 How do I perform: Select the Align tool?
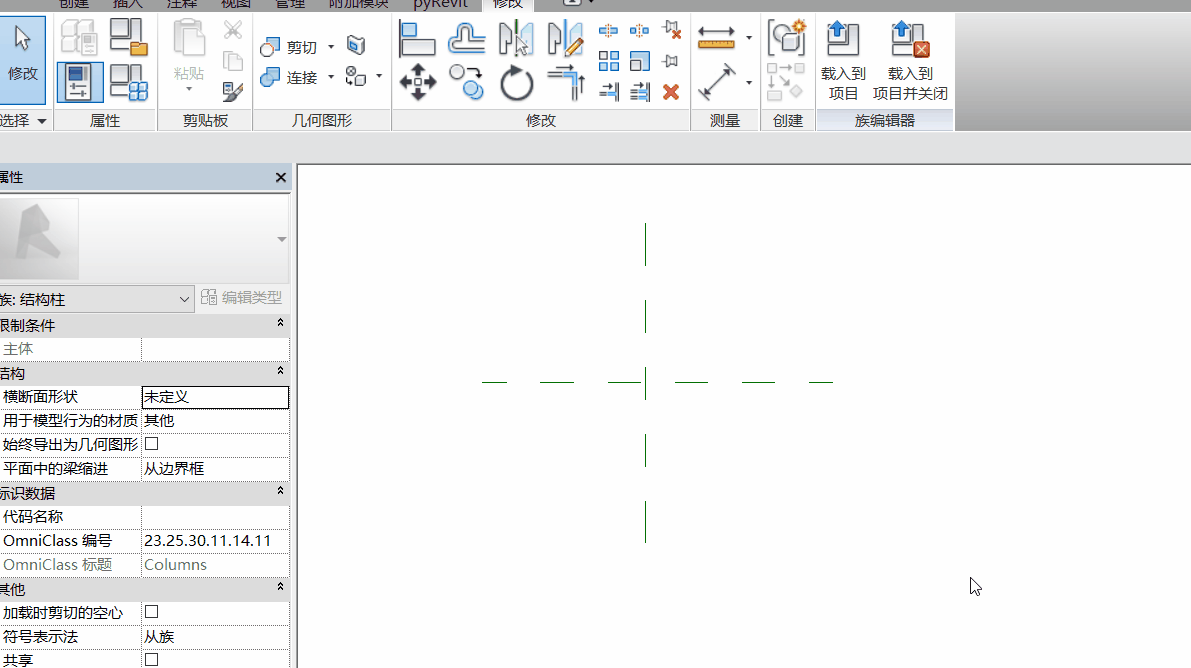[417, 39]
